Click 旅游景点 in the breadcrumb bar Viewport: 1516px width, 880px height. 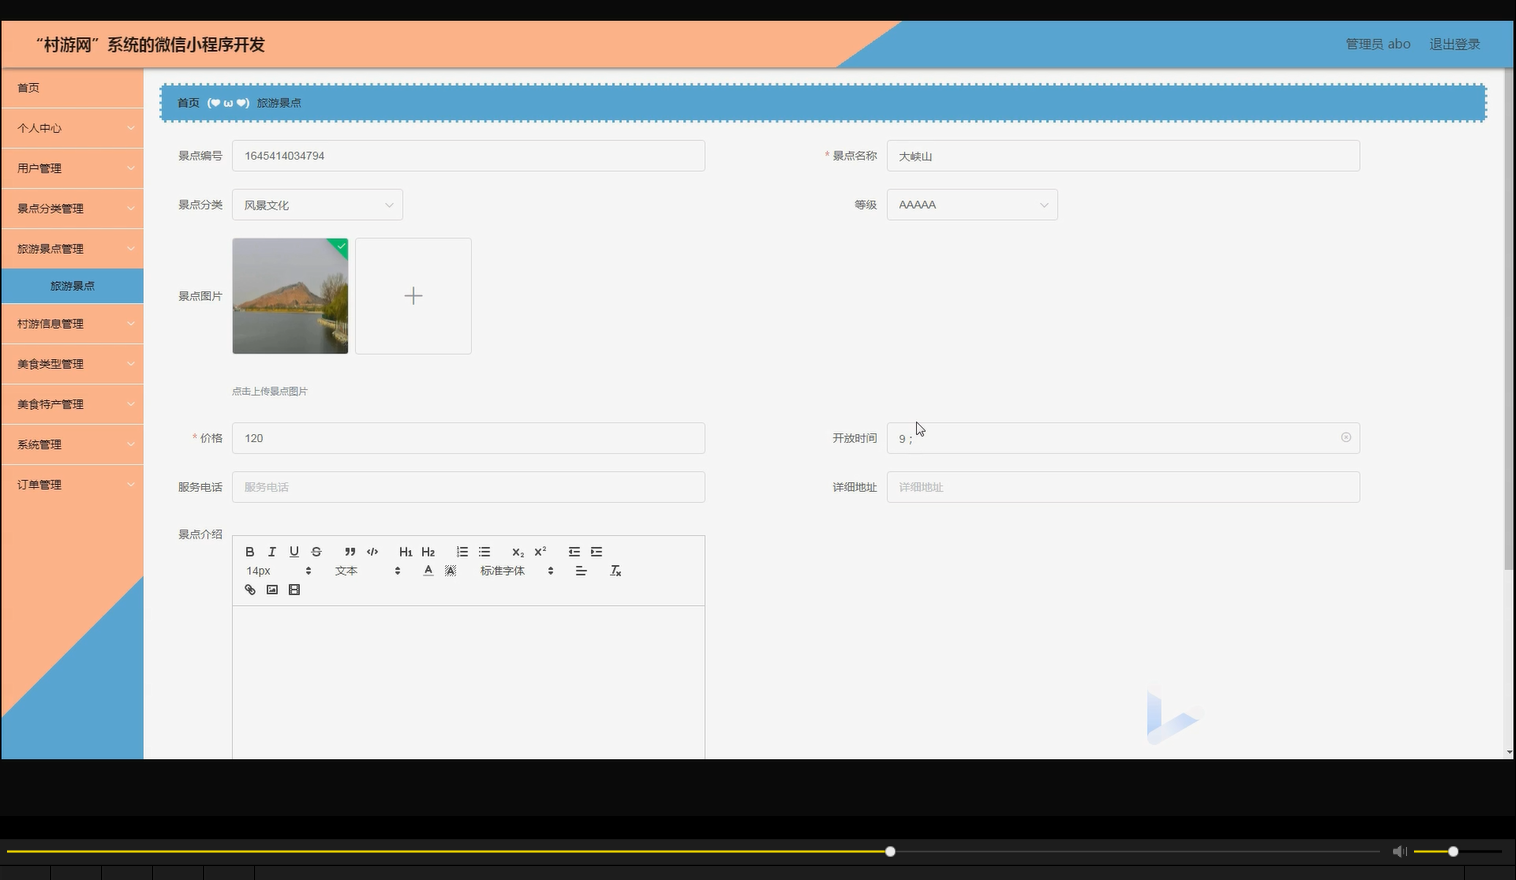(x=279, y=103)
